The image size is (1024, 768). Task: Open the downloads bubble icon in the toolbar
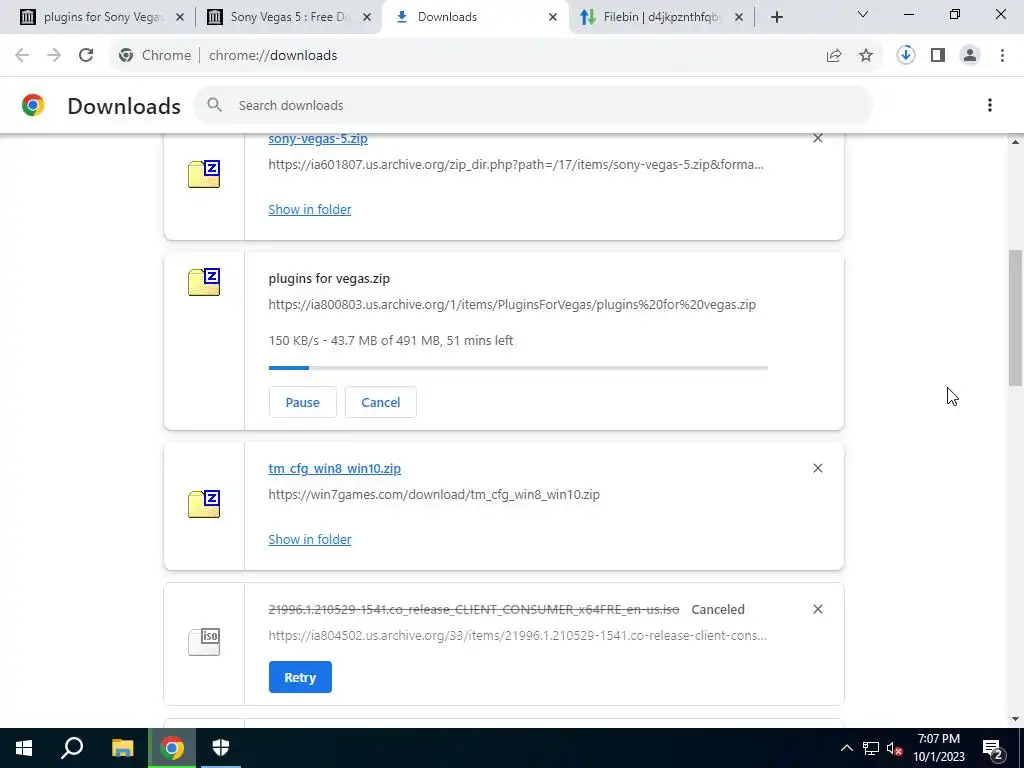click(905, 56)
